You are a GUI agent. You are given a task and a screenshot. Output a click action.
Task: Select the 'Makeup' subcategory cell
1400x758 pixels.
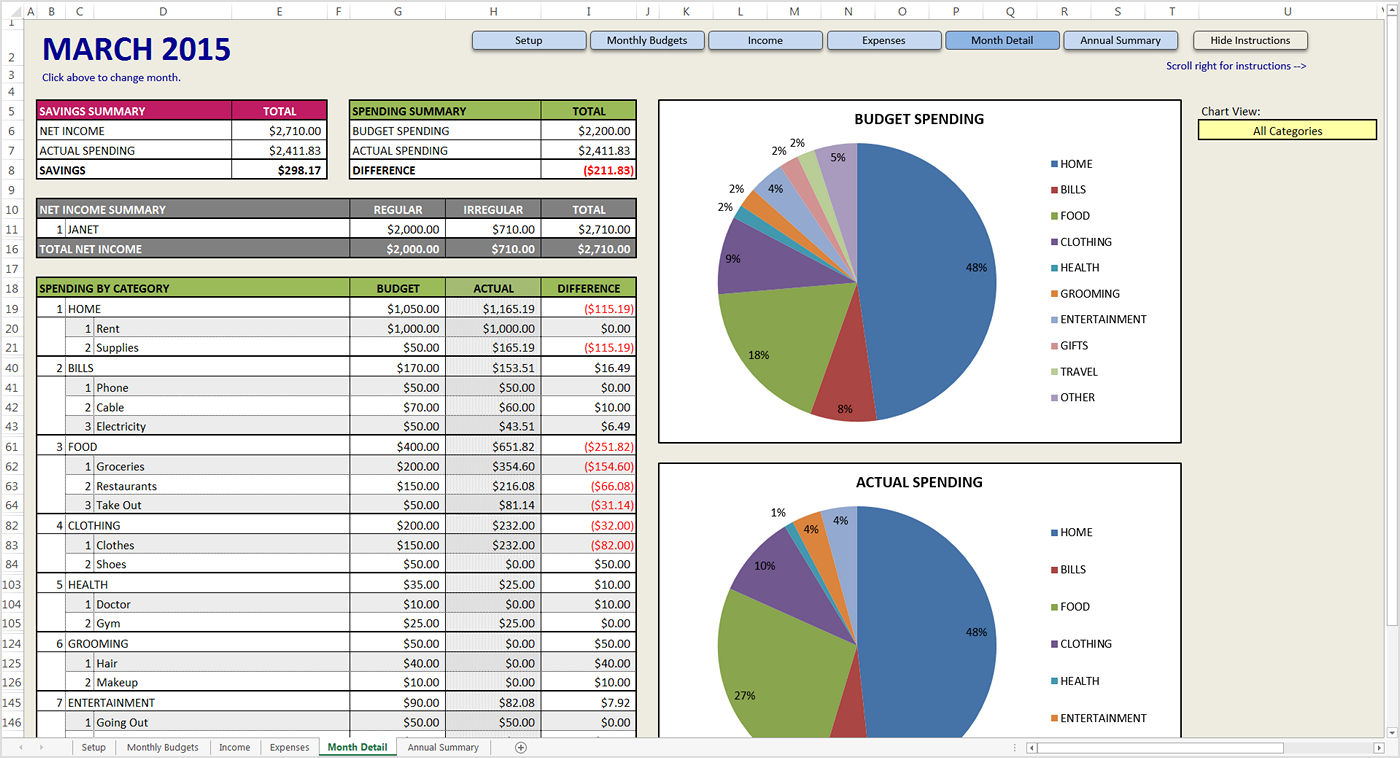point(222,683)
